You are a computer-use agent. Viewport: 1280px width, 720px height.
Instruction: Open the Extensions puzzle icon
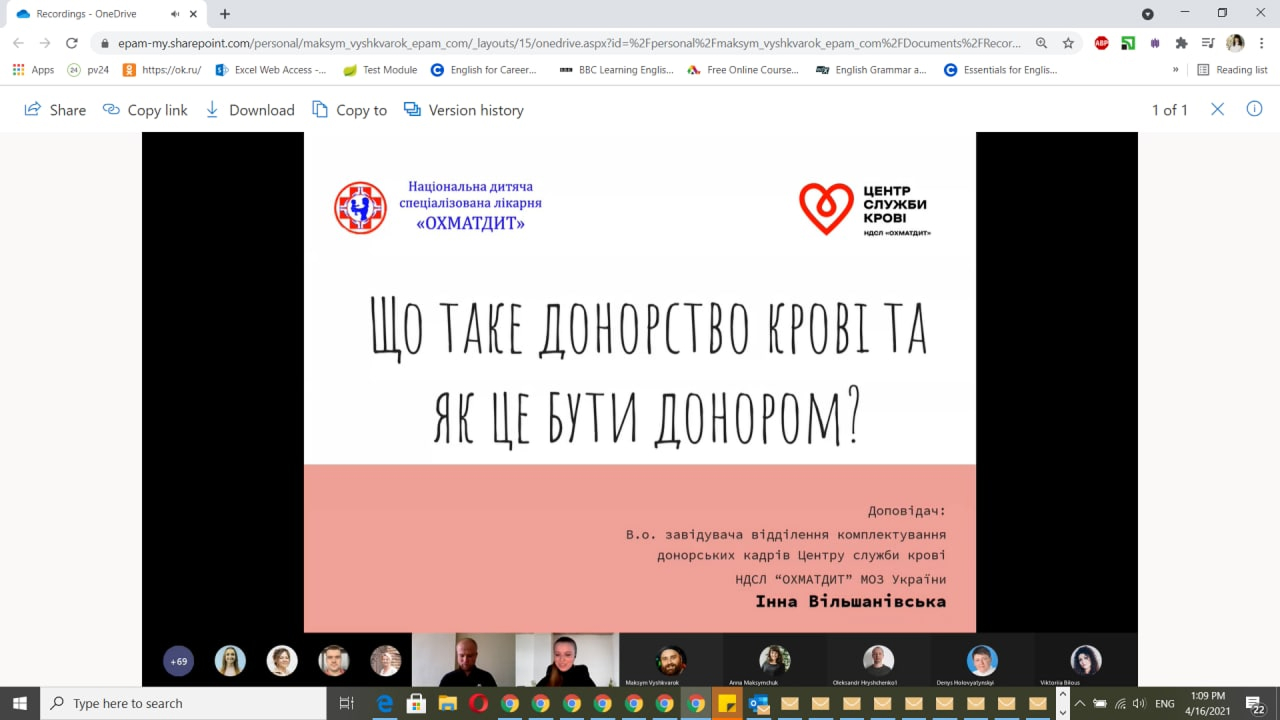(1181, 43)
